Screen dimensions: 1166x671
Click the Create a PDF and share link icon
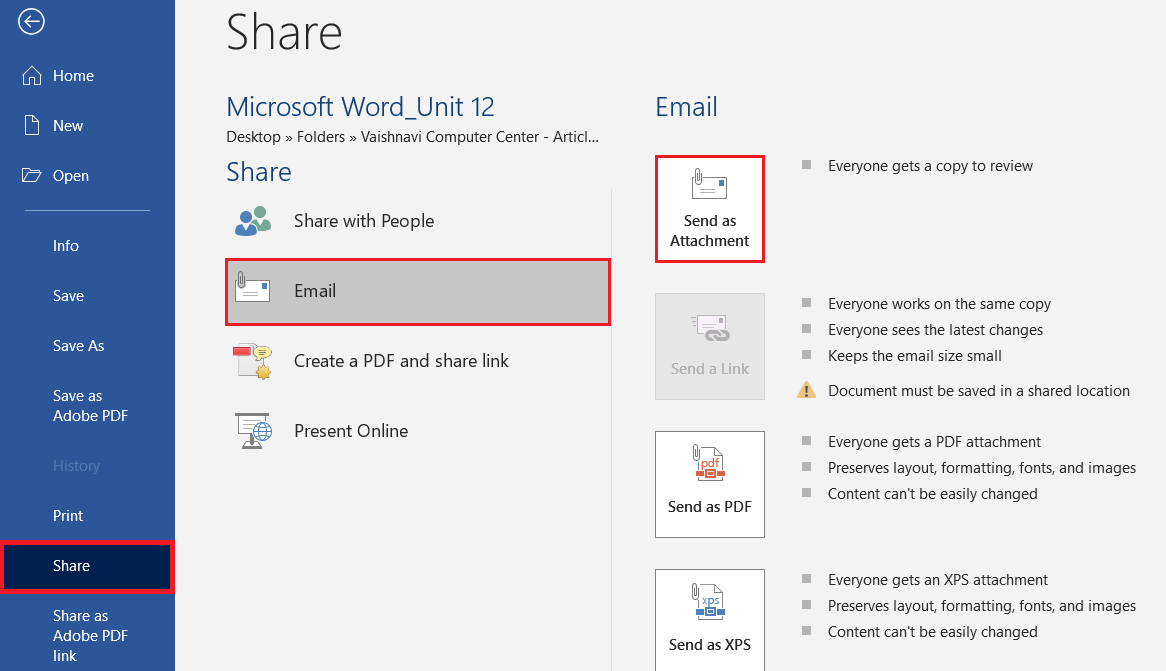pos(253,361)
